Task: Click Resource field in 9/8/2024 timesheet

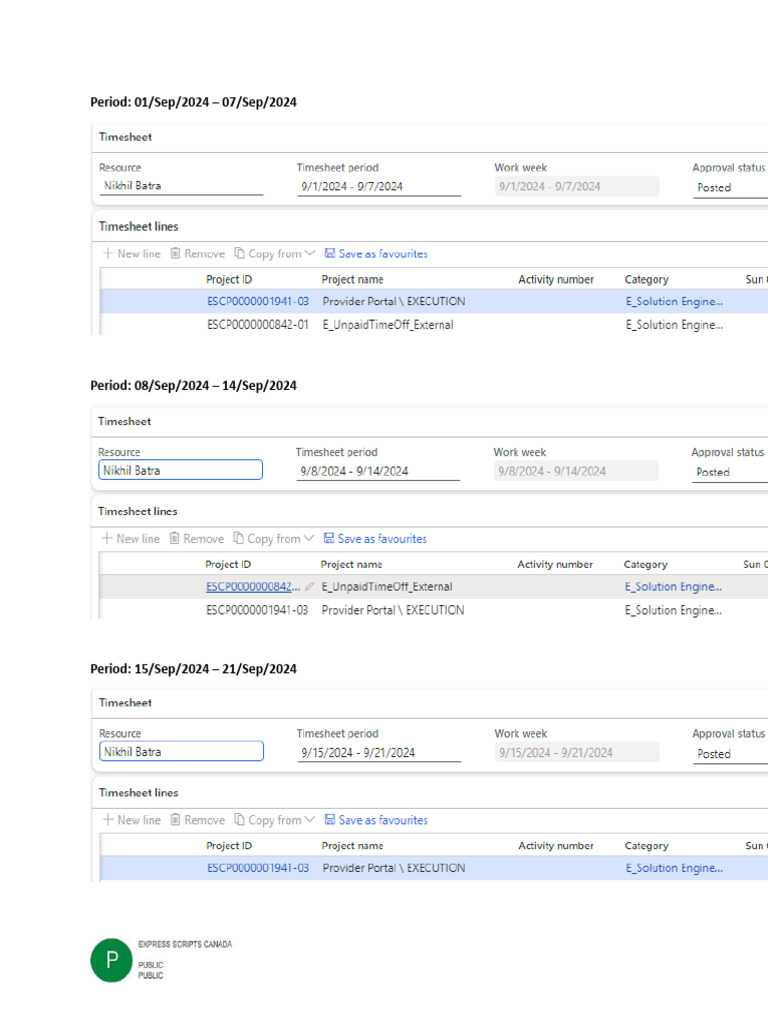Action: 180,470
